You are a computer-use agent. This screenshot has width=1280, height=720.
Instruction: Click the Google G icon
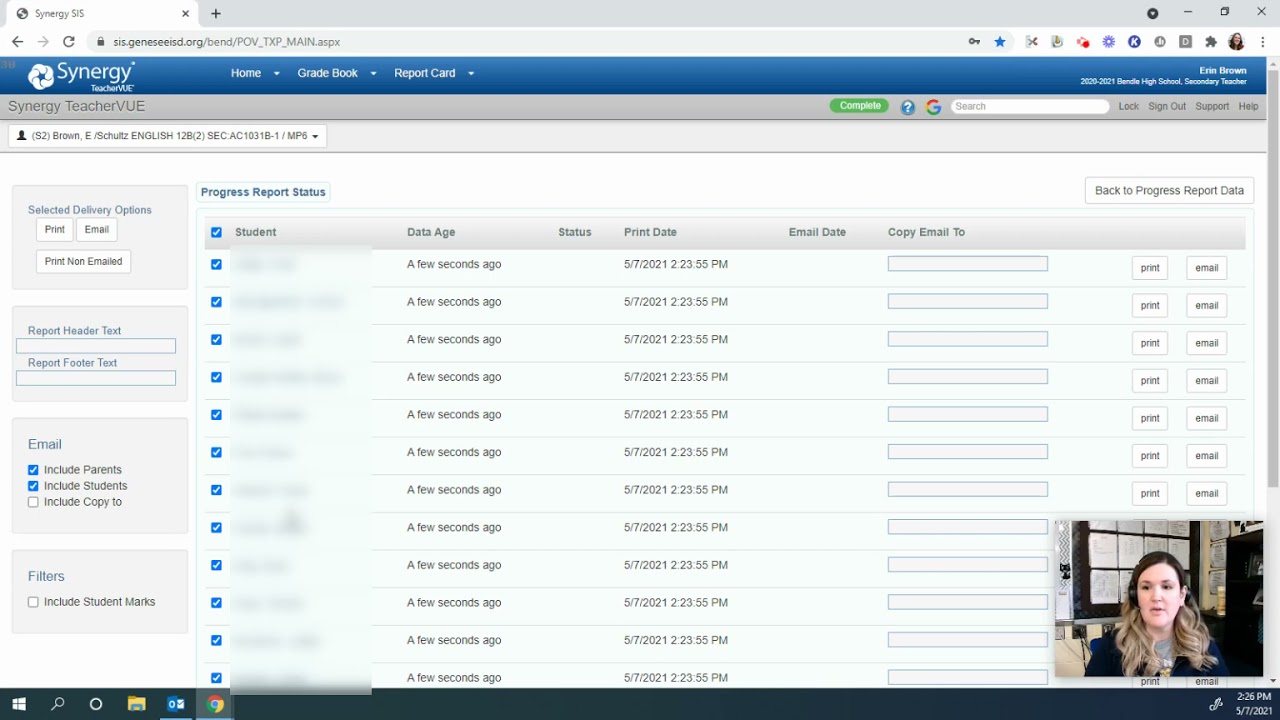pyautogui.click(x=933, y=107)
